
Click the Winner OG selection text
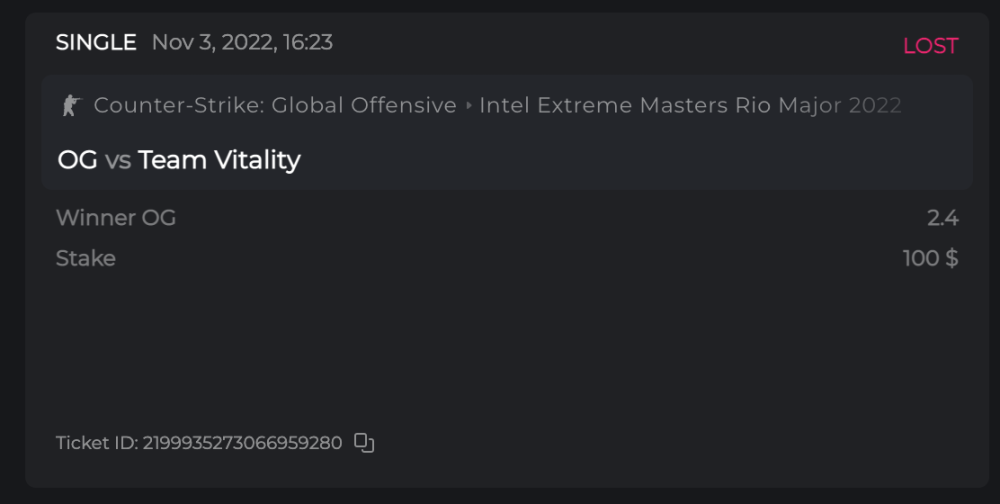116,218
